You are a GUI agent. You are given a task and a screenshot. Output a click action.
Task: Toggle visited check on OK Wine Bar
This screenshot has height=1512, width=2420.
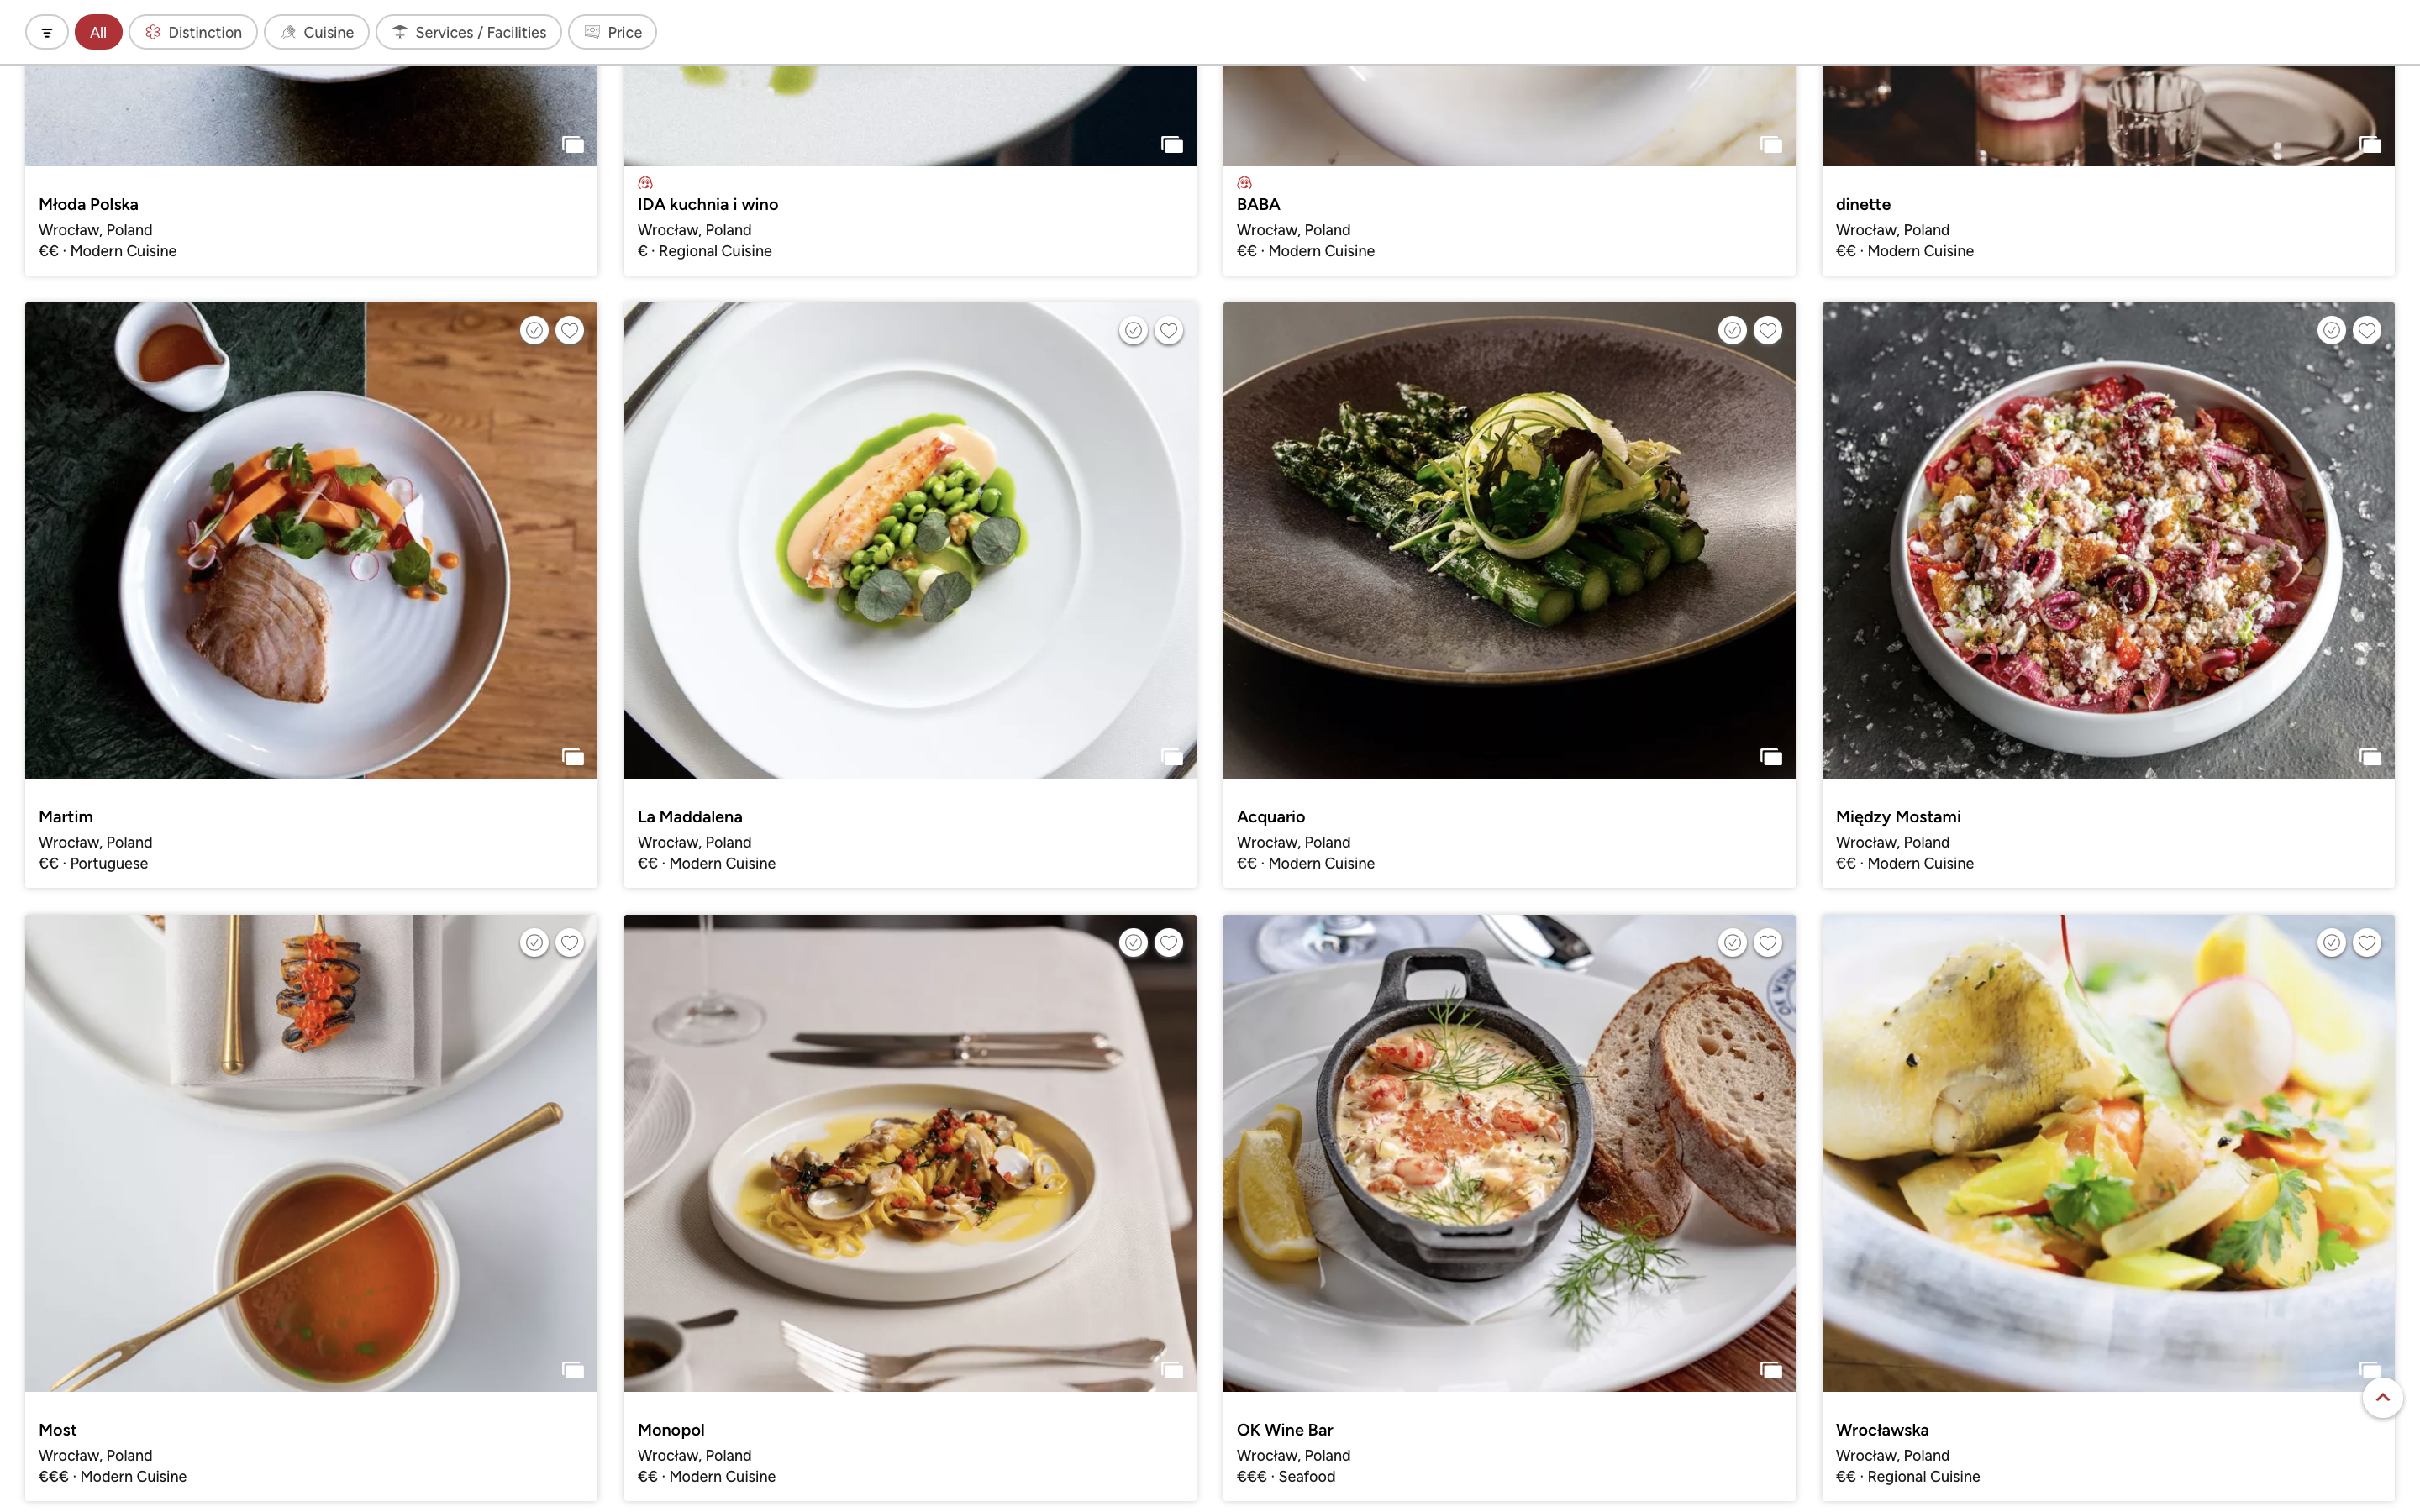pyautogui.click(x=1732, y=942)
